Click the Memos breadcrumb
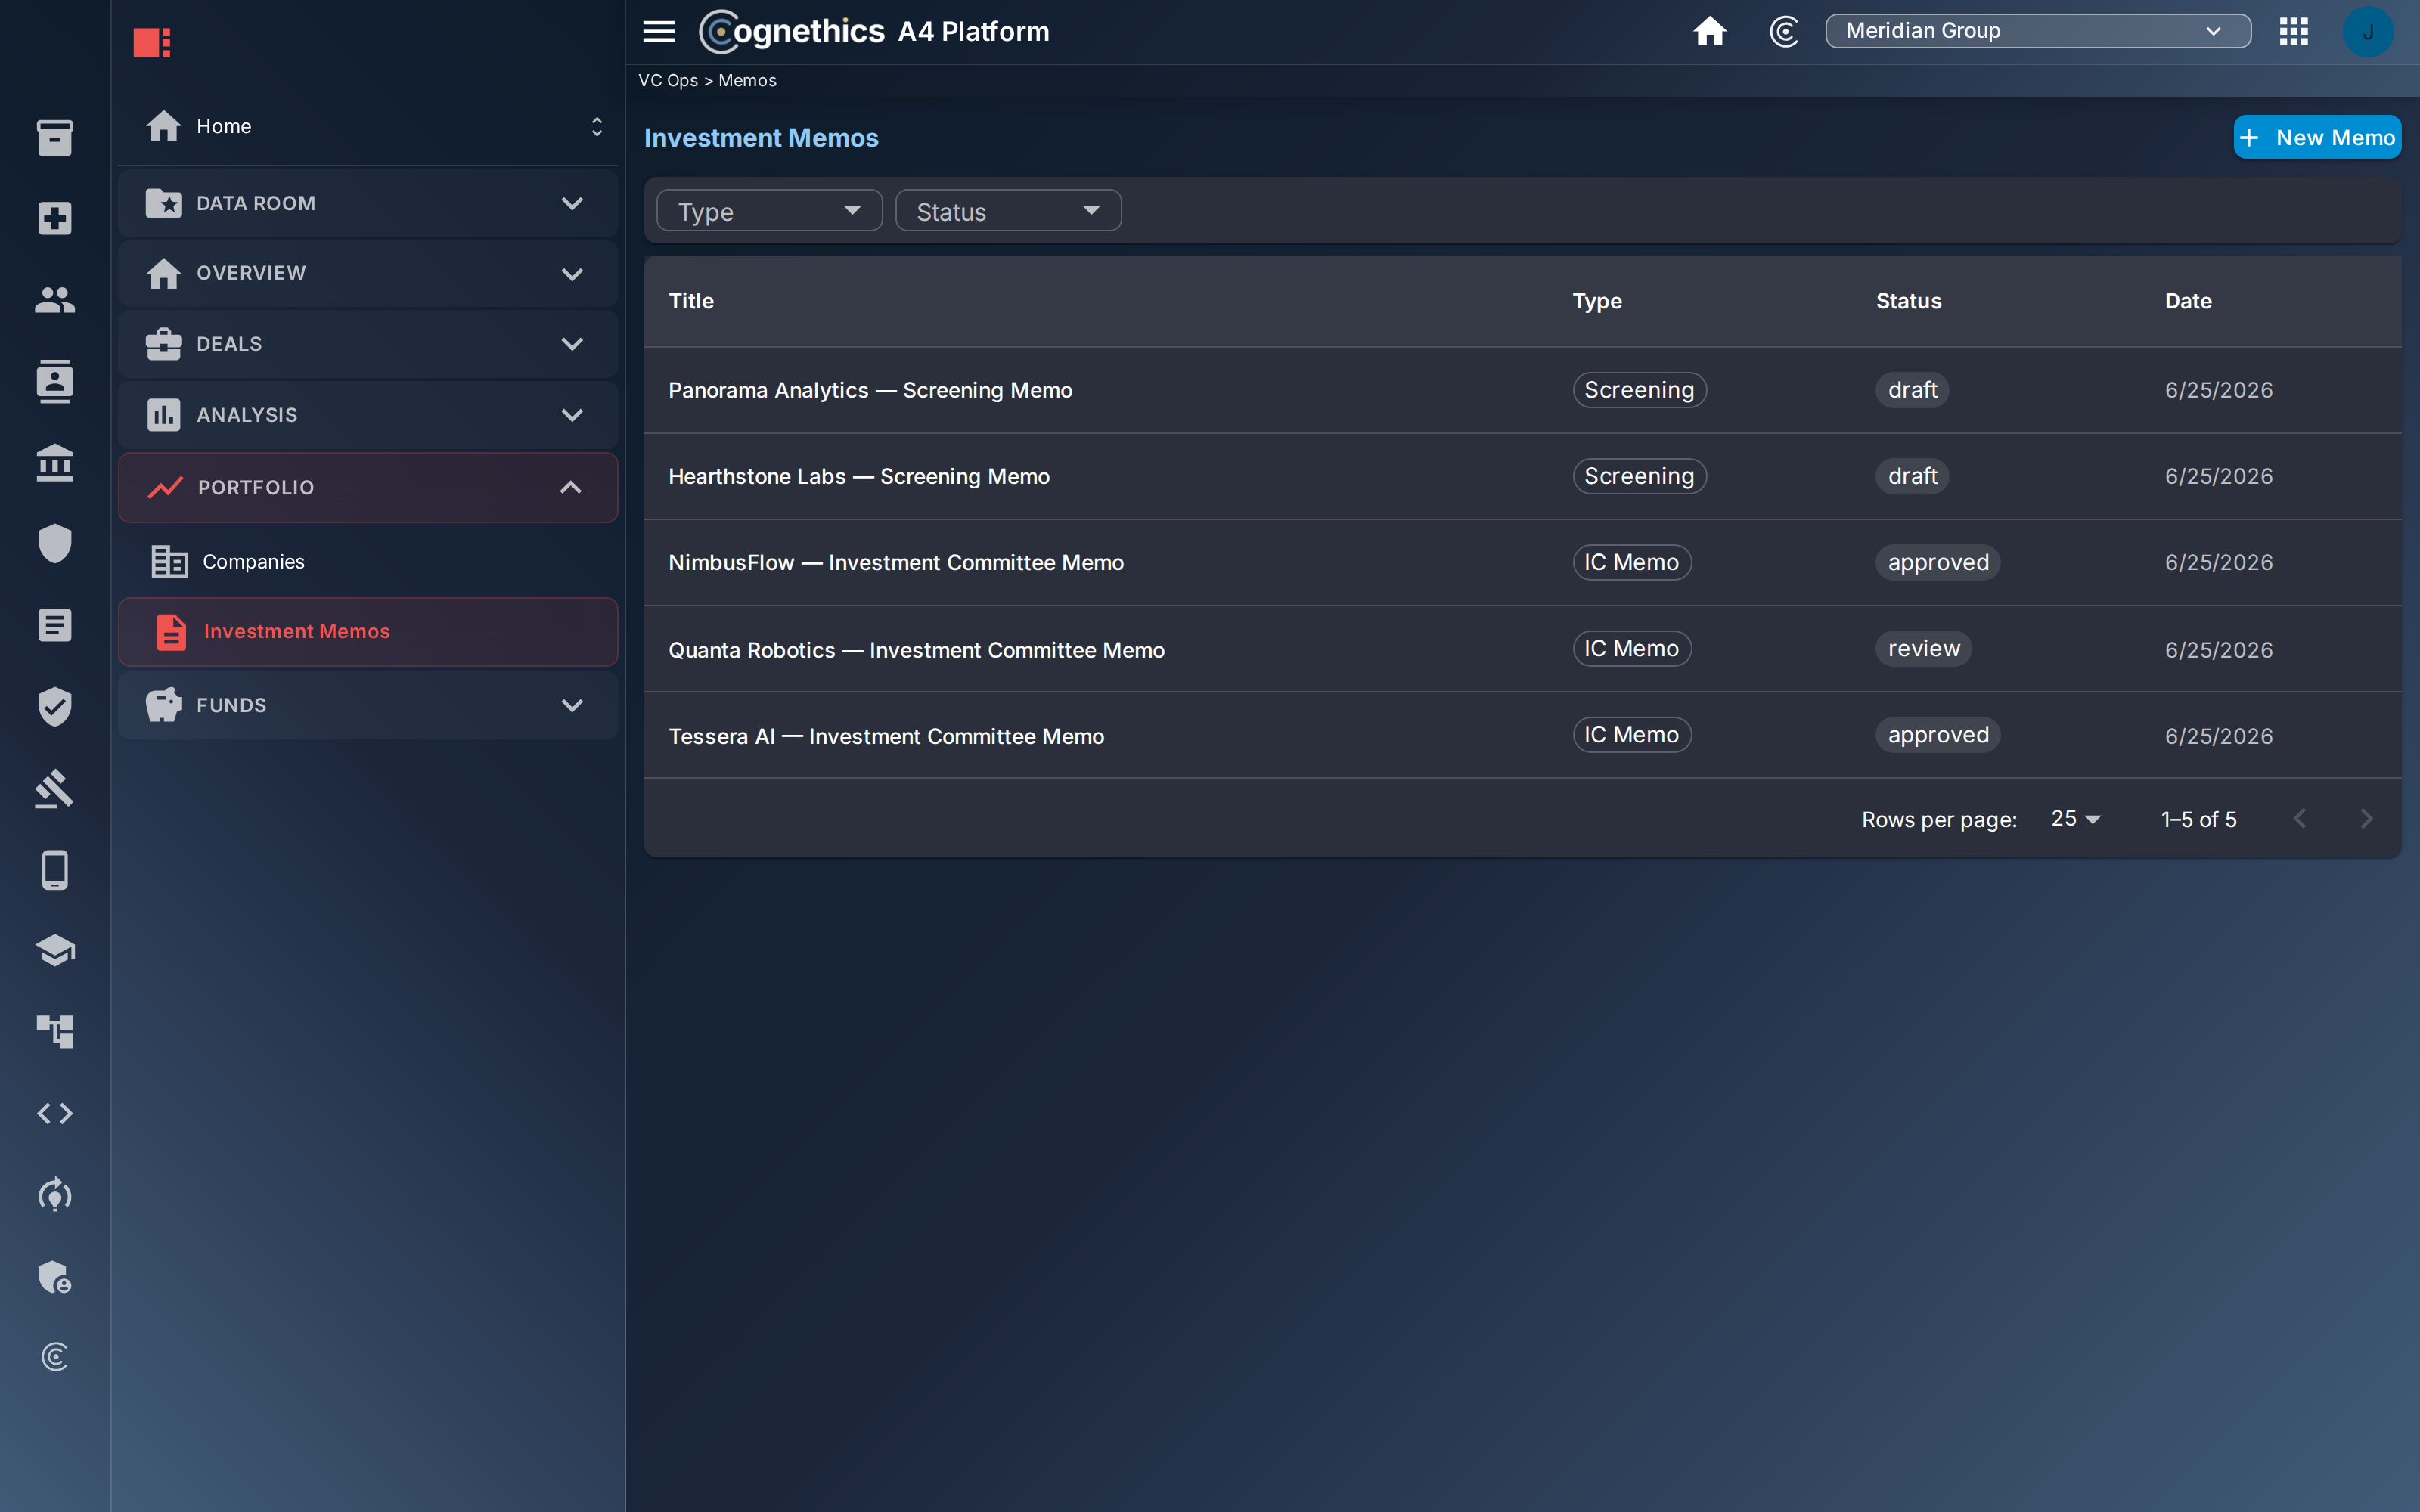Viewport: 2420px width, 1512px height. coord(747,80)
